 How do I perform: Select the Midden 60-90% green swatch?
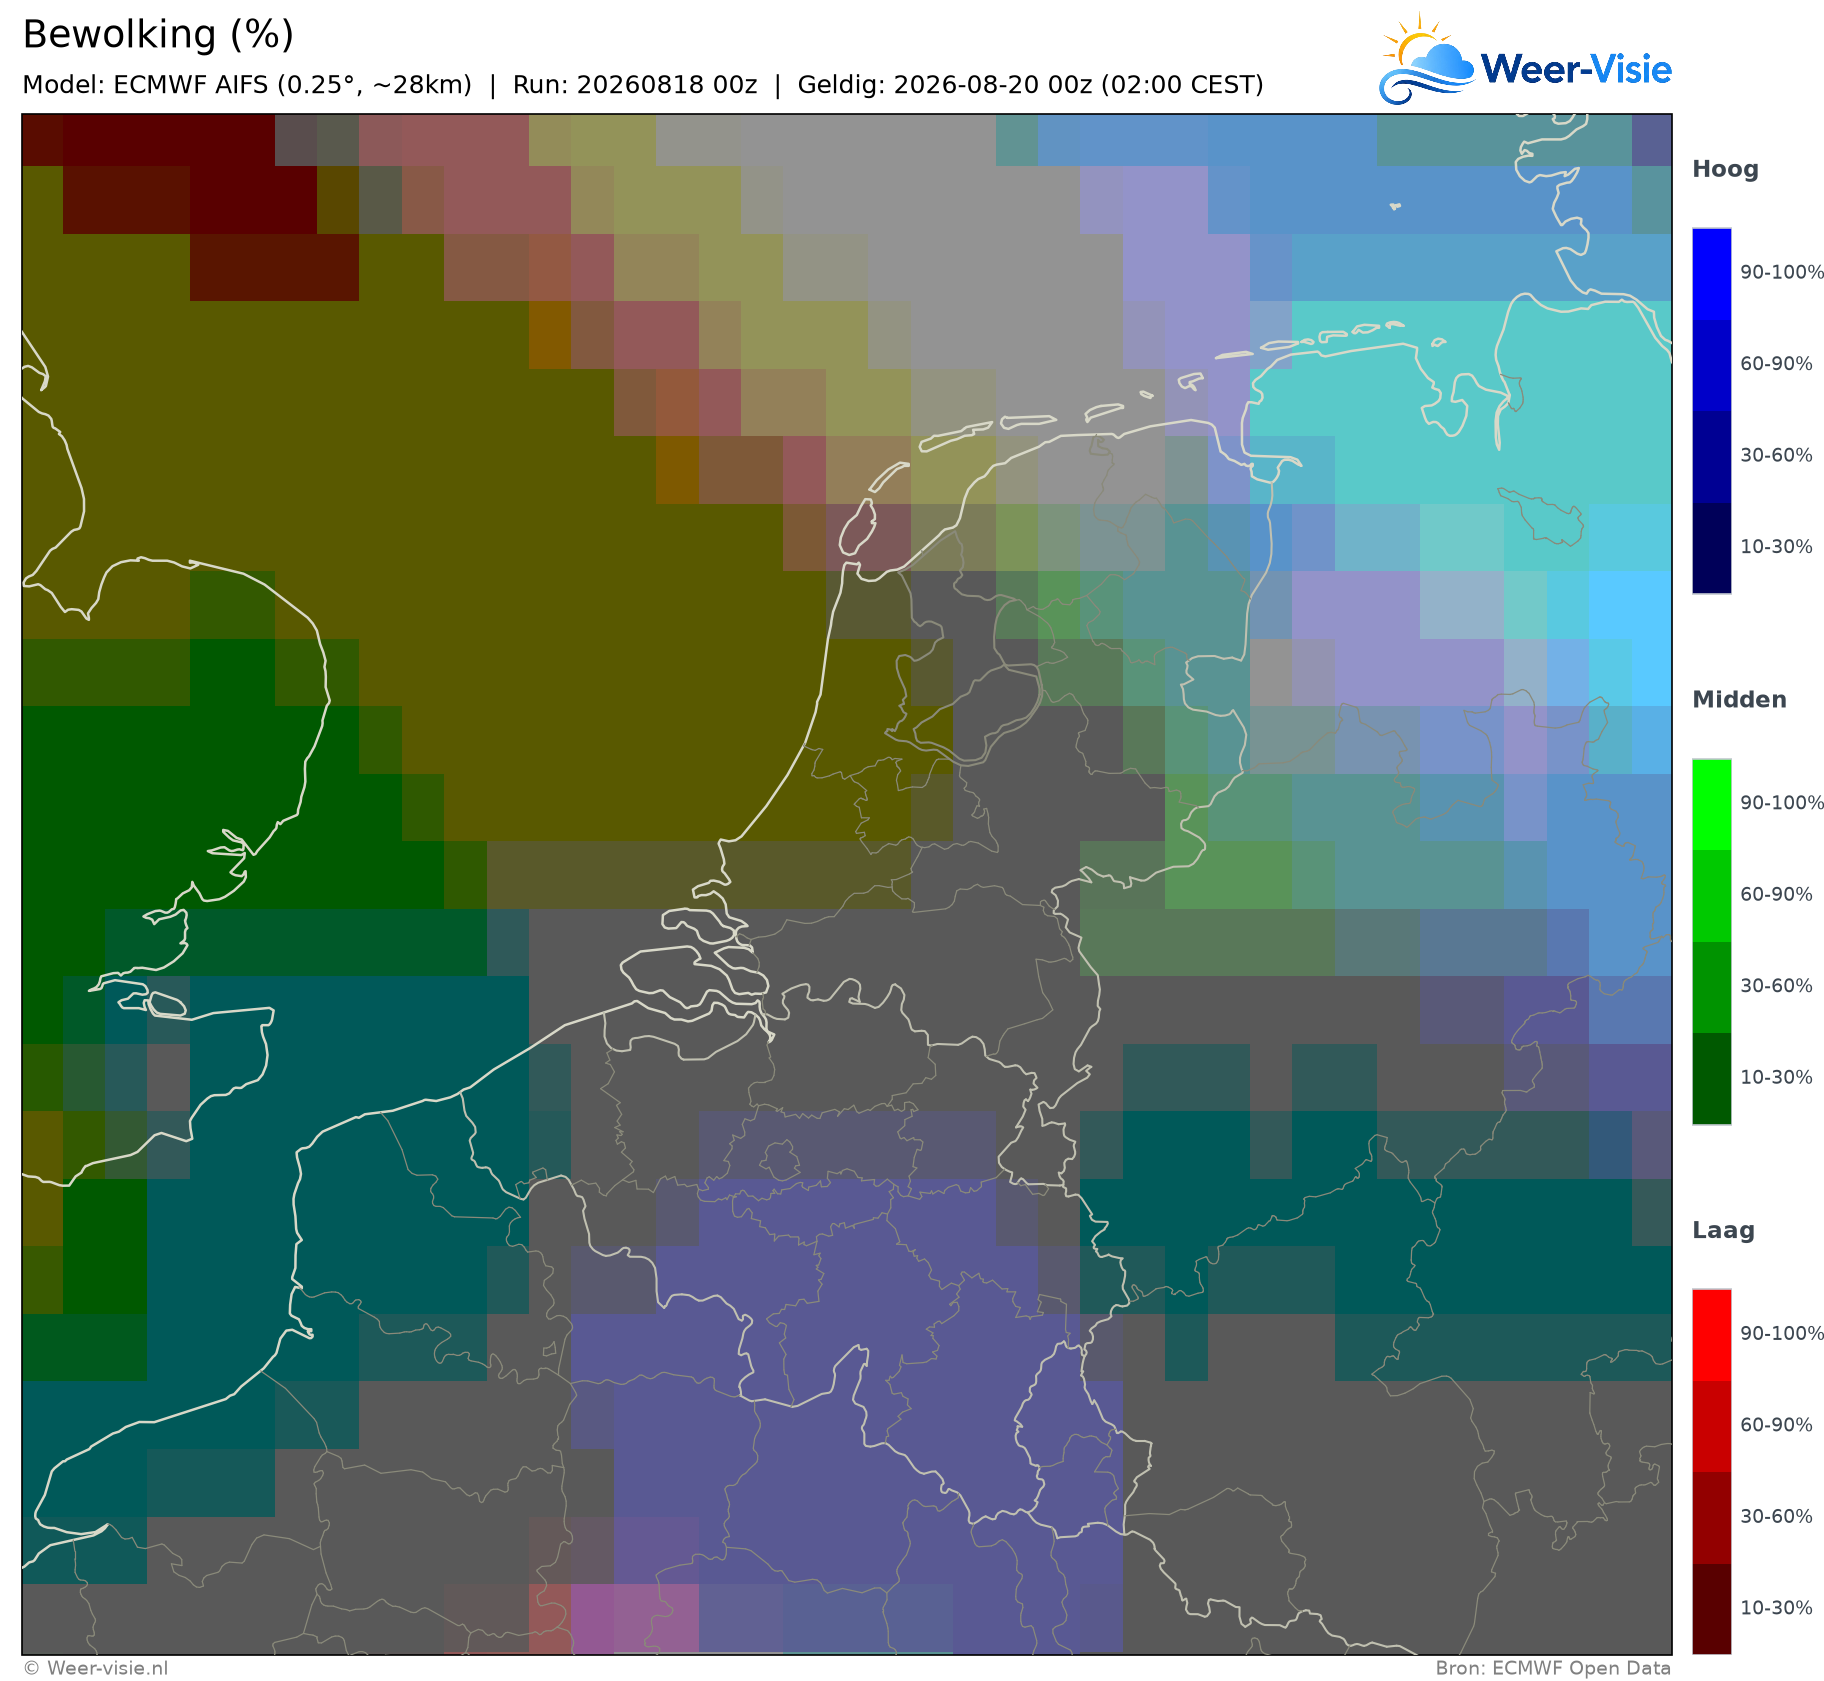pos(1711,896)
